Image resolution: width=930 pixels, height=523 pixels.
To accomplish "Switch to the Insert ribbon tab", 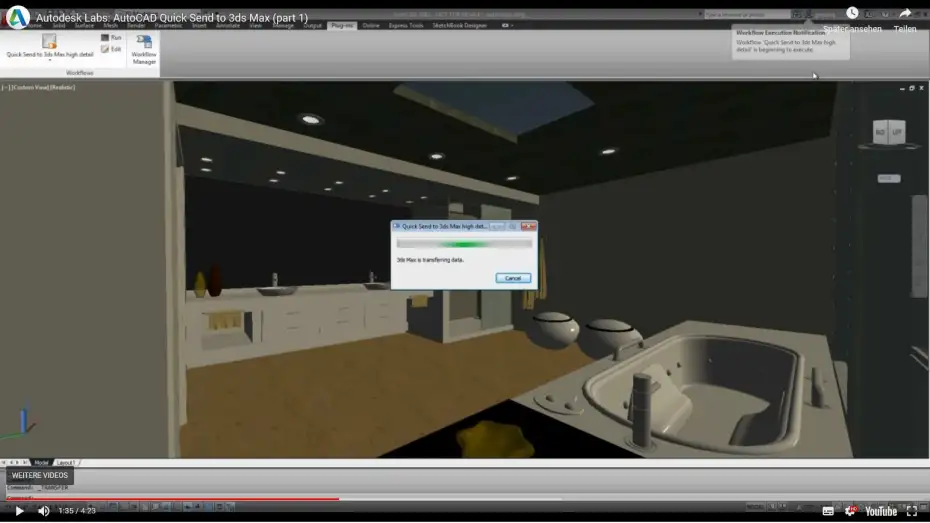I will click(199, 25).
